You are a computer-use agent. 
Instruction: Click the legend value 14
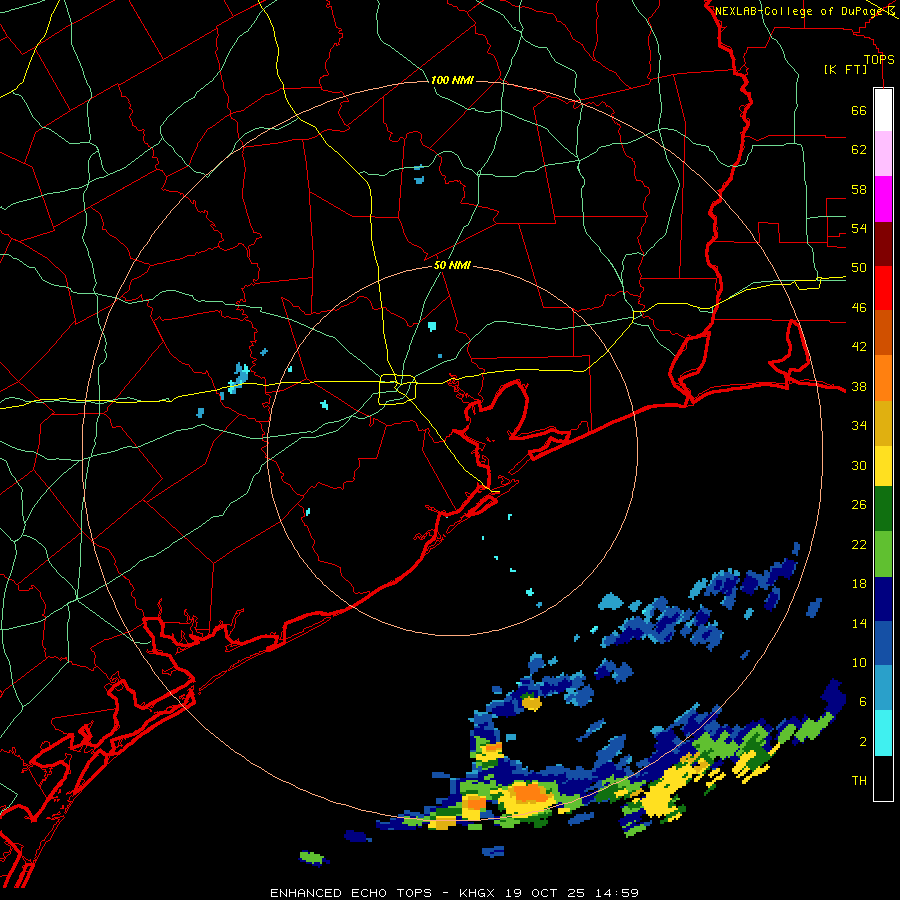point(859,623)
